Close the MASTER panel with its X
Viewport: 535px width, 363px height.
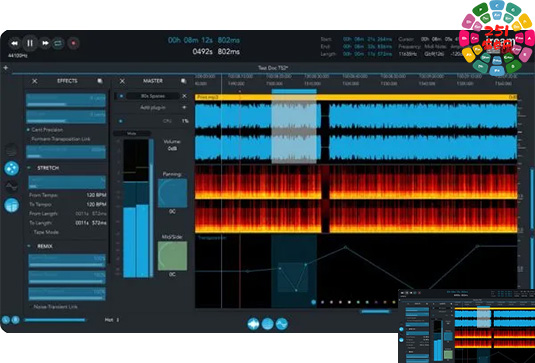click(122, 81)
